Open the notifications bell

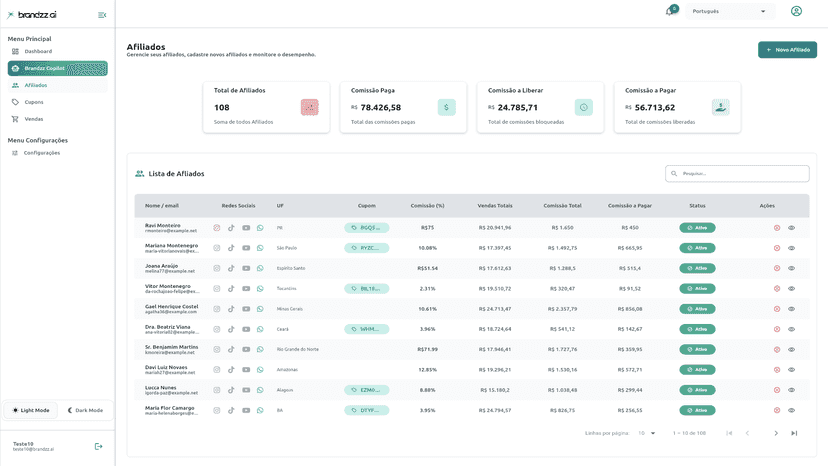(x=671, y=11)
